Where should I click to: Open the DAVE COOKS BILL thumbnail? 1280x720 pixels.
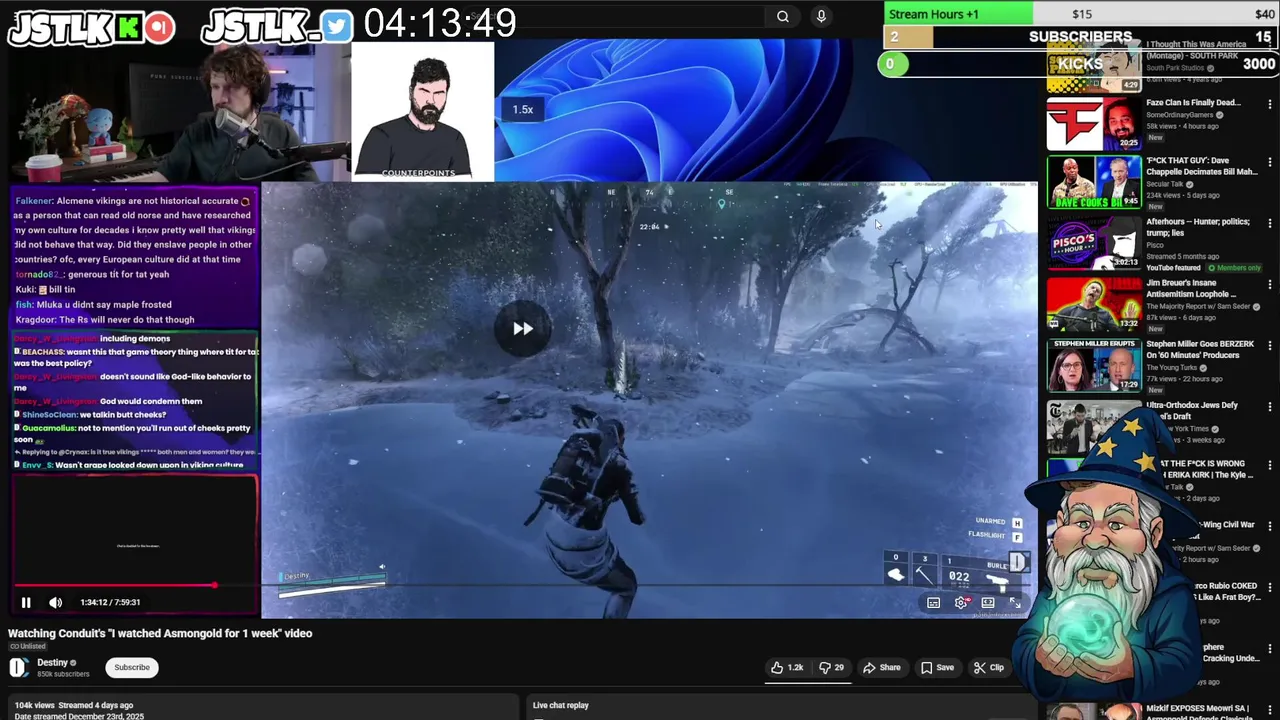tap(1093, 182)
